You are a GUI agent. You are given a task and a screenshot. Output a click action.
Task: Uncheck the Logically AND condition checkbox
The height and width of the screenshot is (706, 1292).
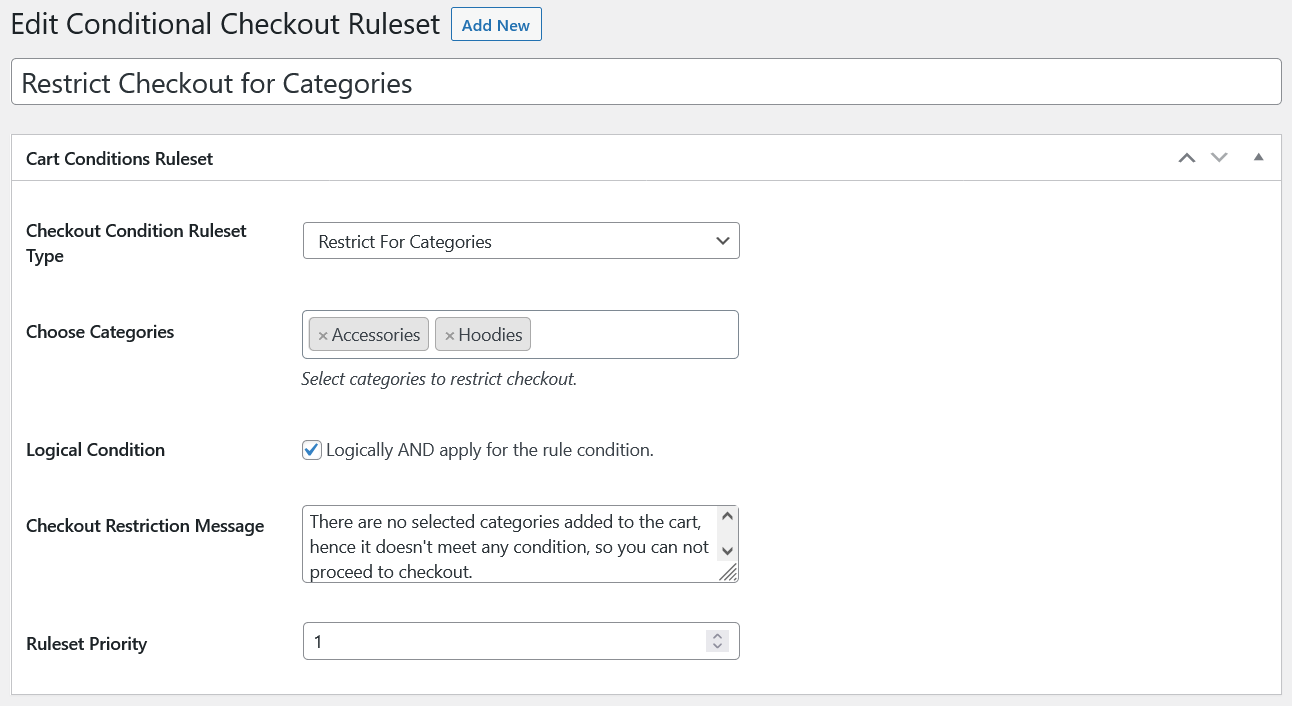[311, 450]
